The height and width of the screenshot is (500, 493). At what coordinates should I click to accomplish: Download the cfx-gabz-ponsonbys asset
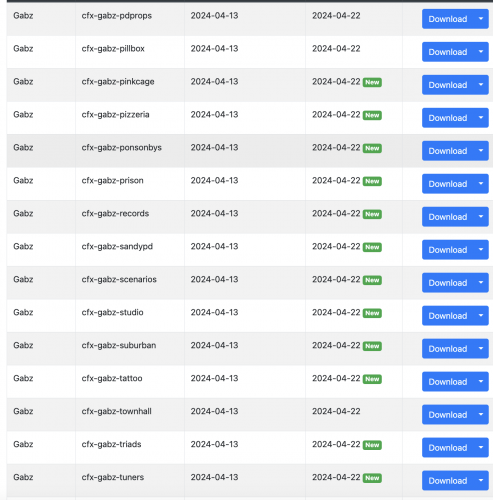tap(447, 151)
